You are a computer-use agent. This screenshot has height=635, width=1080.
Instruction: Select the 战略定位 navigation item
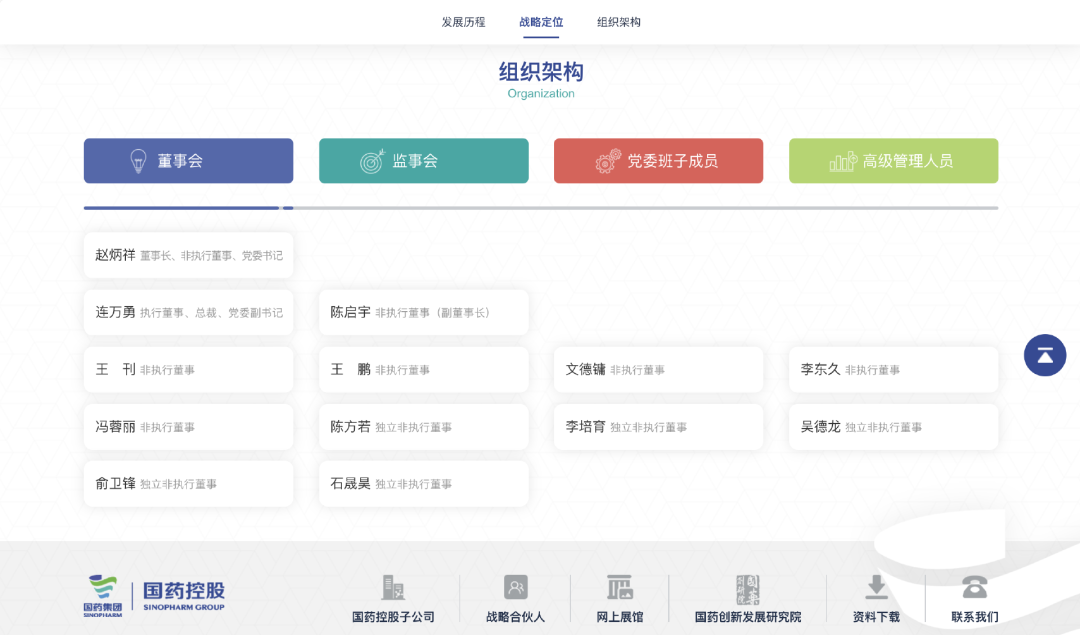(541, 20)
